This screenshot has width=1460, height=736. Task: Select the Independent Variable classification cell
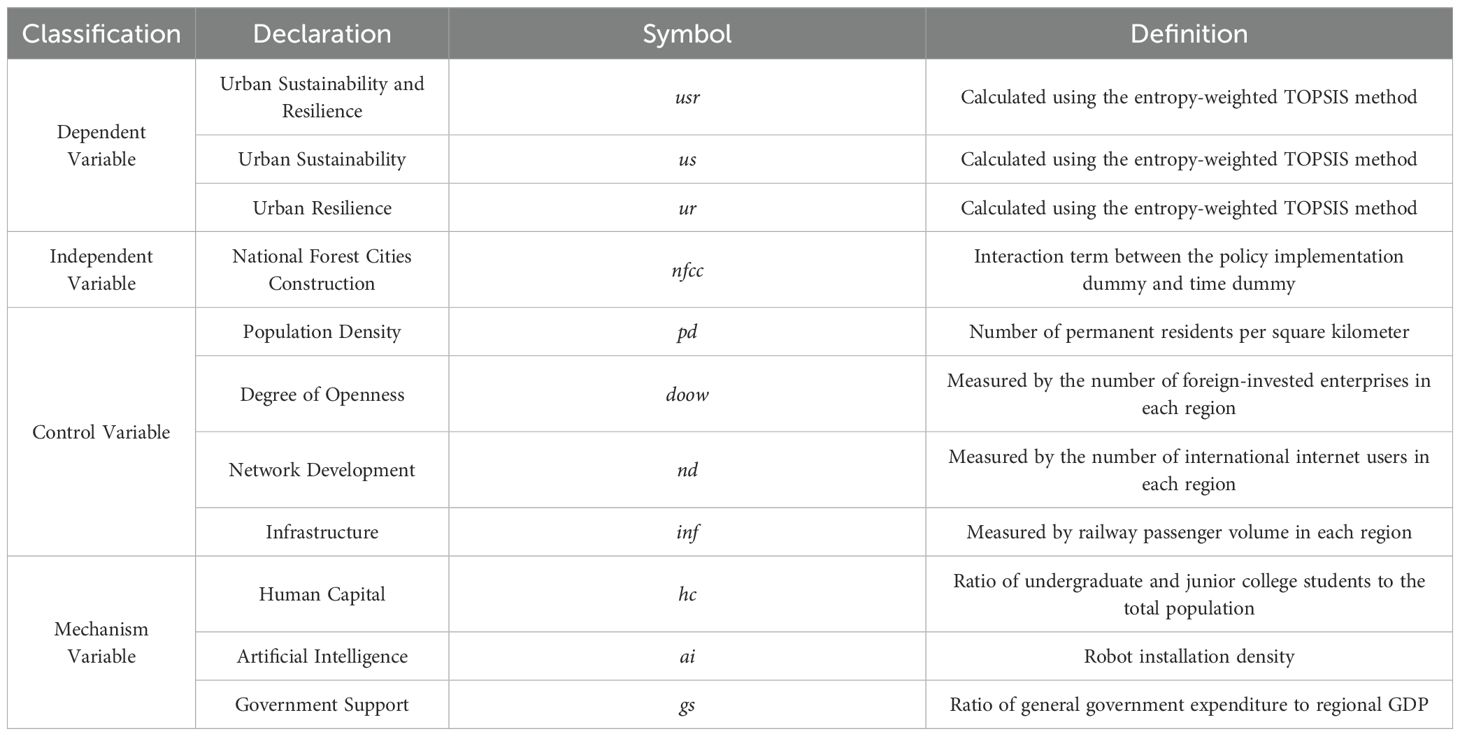point(101,270)
